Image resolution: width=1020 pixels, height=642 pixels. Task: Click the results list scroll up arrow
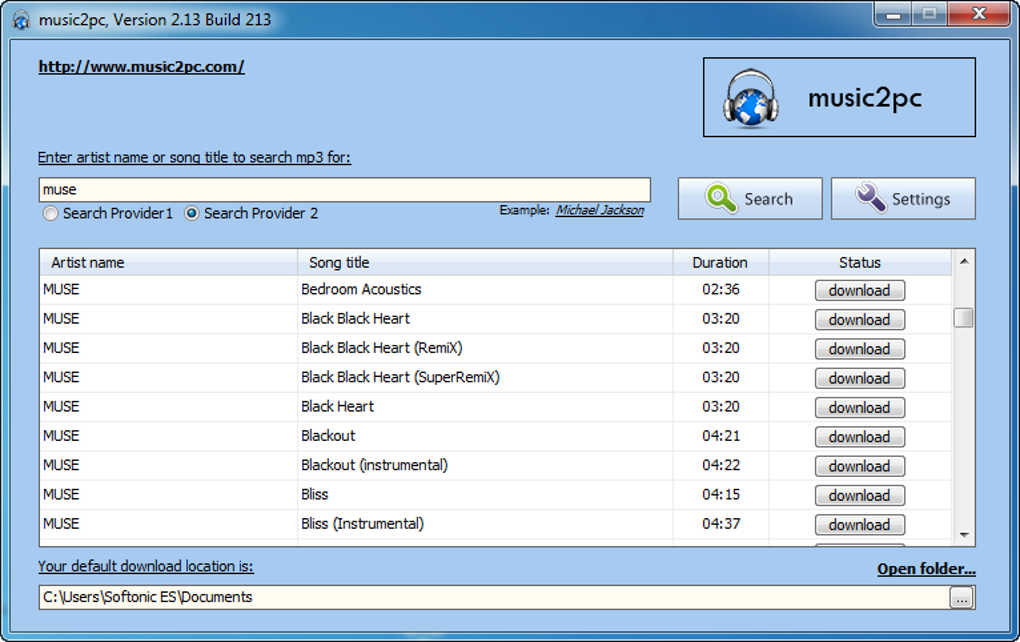point(964,261)
